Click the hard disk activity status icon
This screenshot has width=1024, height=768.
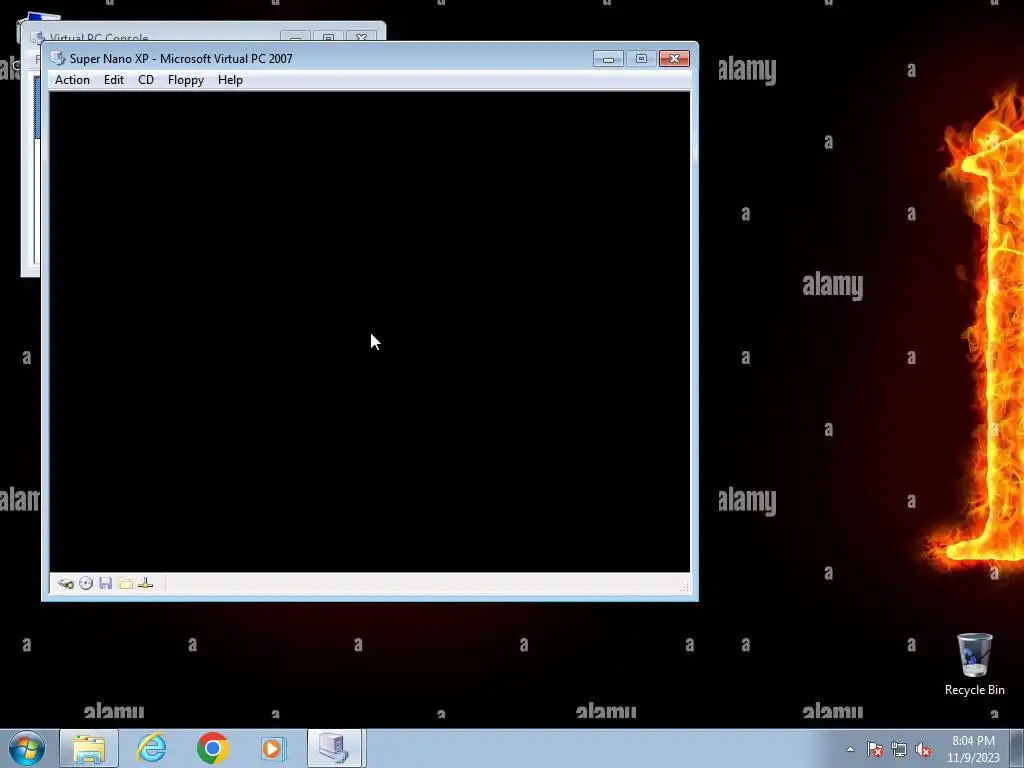(x=65, y=583)
